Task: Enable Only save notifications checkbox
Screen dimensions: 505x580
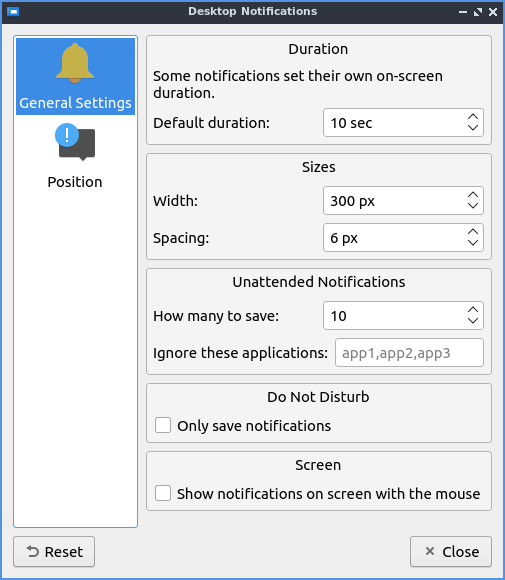Action: click(x=163, y=425)
